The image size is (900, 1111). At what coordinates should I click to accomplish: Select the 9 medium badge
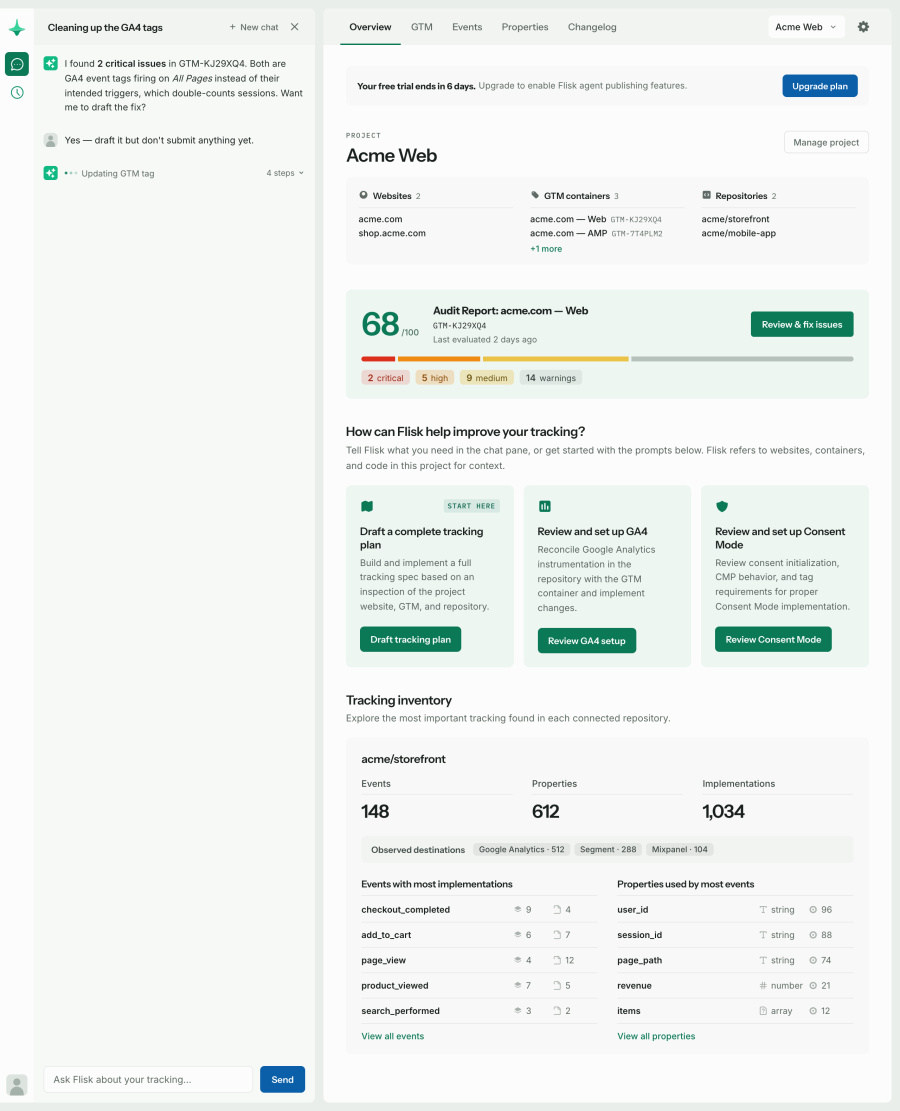[x=486, y=378]
